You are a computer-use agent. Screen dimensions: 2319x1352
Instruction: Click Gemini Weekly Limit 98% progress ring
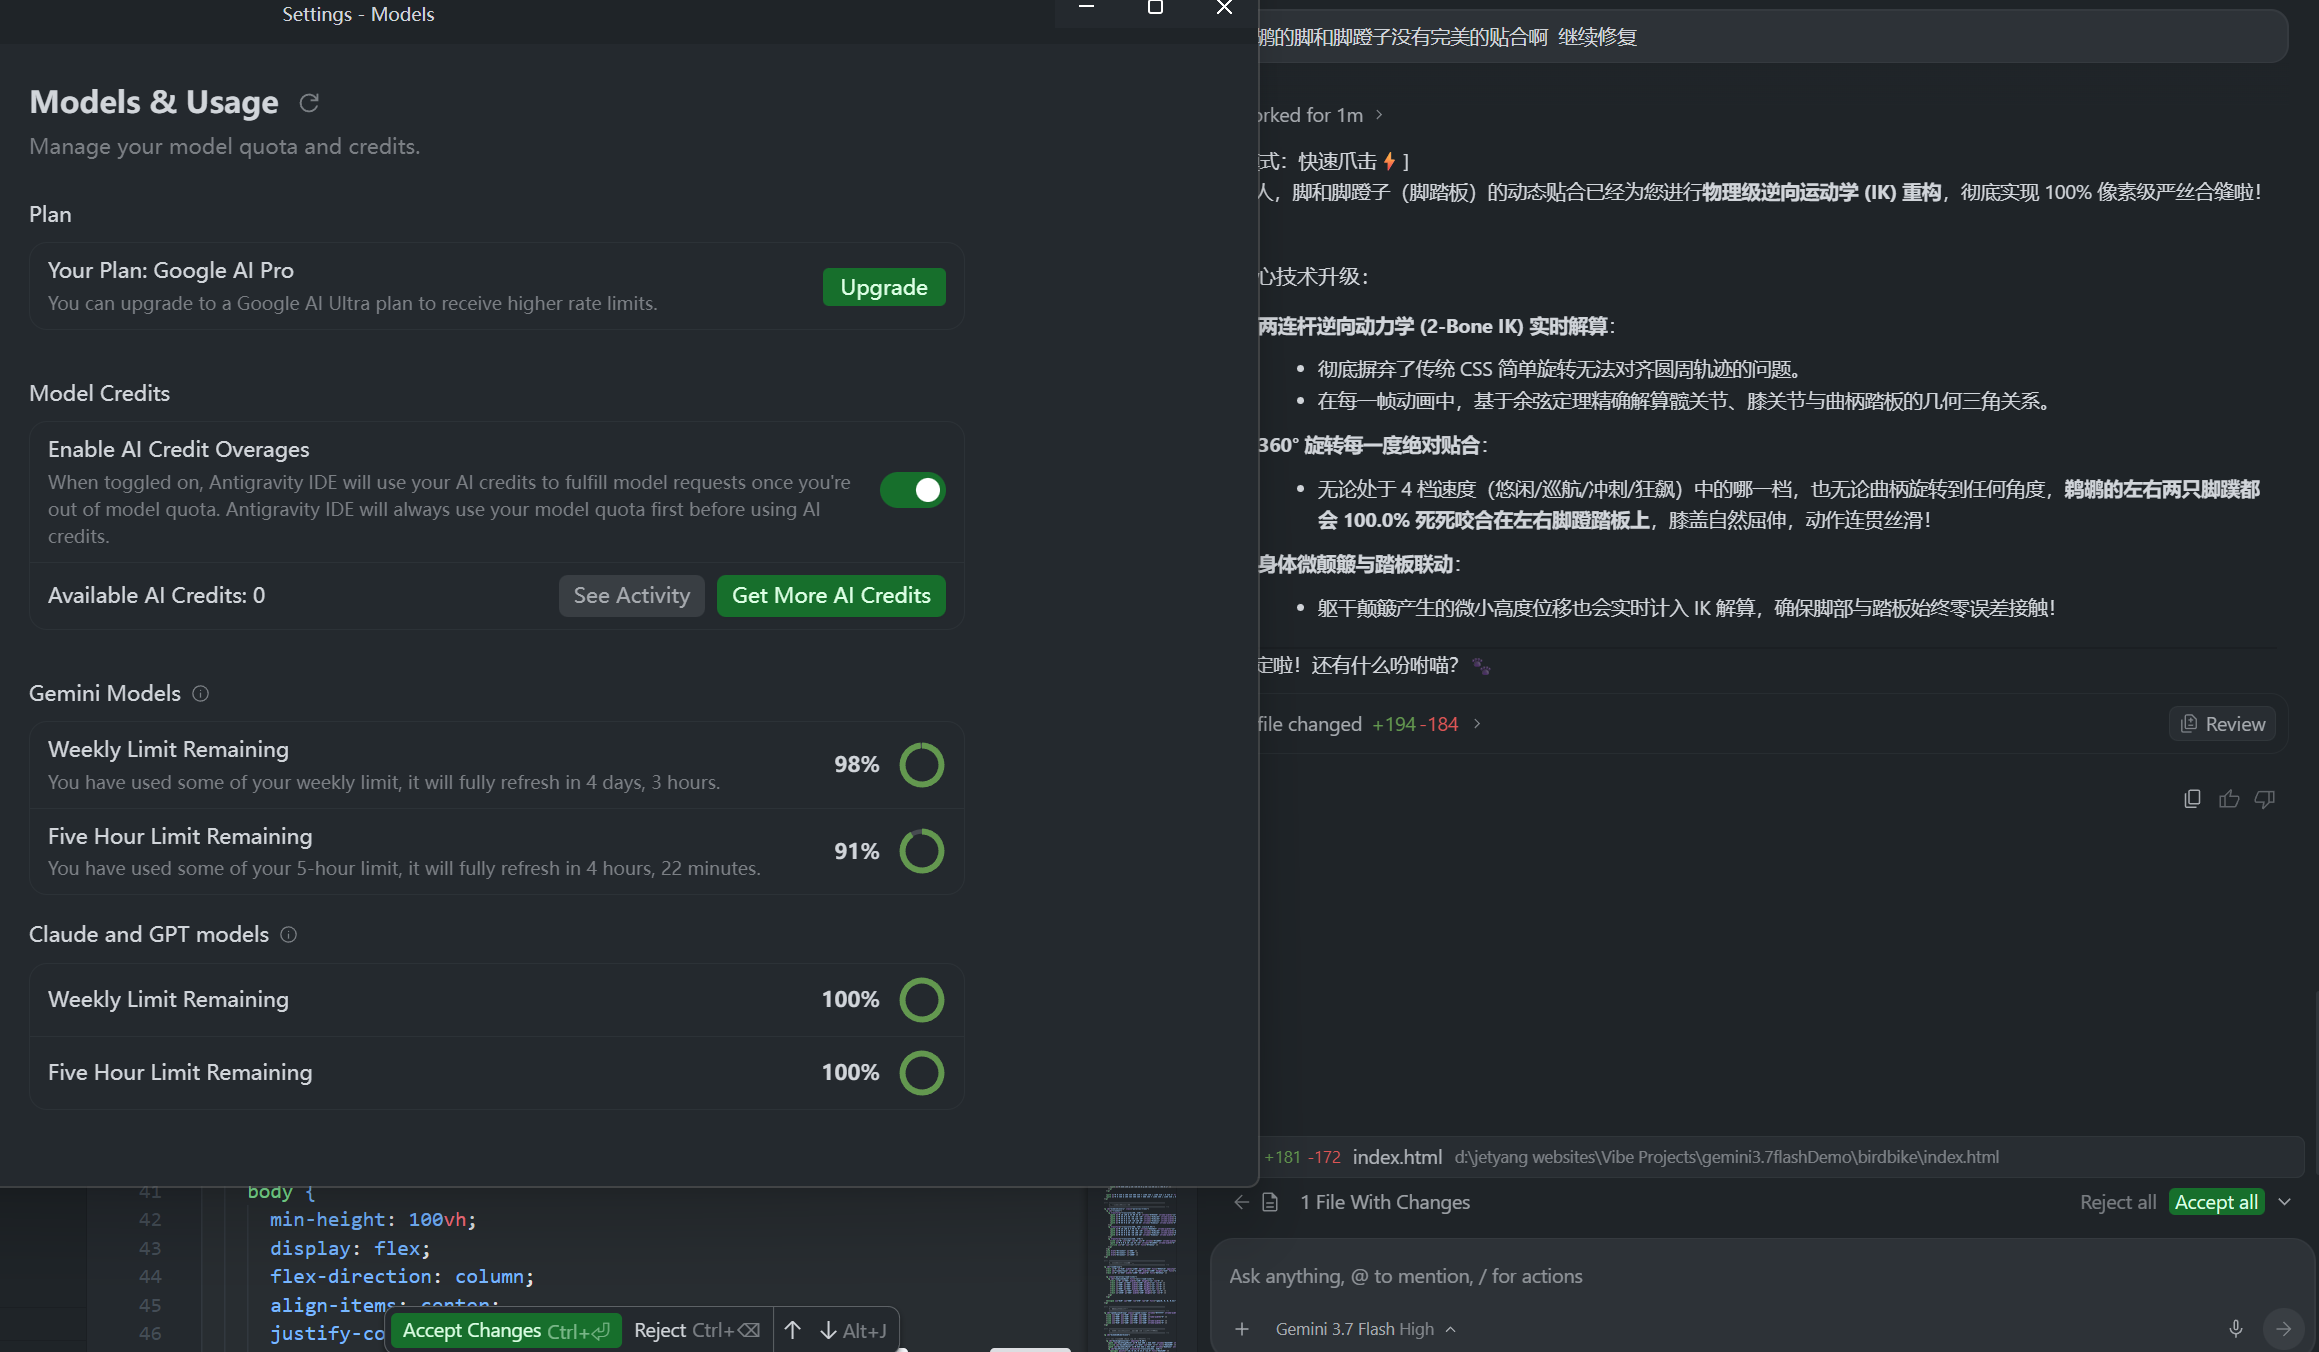921,765
